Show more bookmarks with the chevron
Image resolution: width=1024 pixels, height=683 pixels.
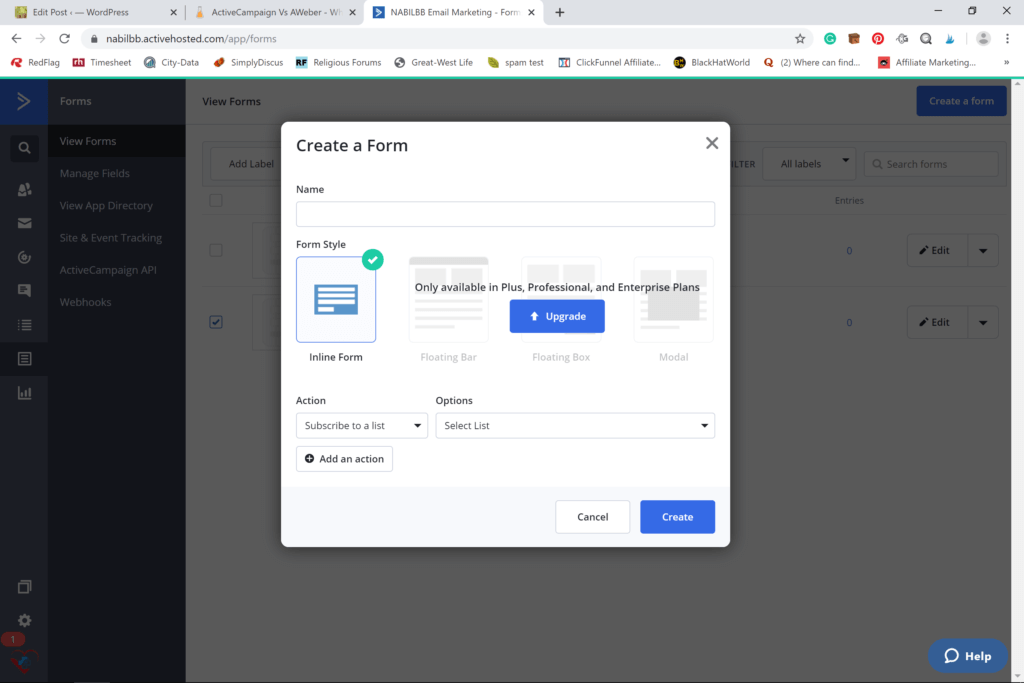[1006, 63]
